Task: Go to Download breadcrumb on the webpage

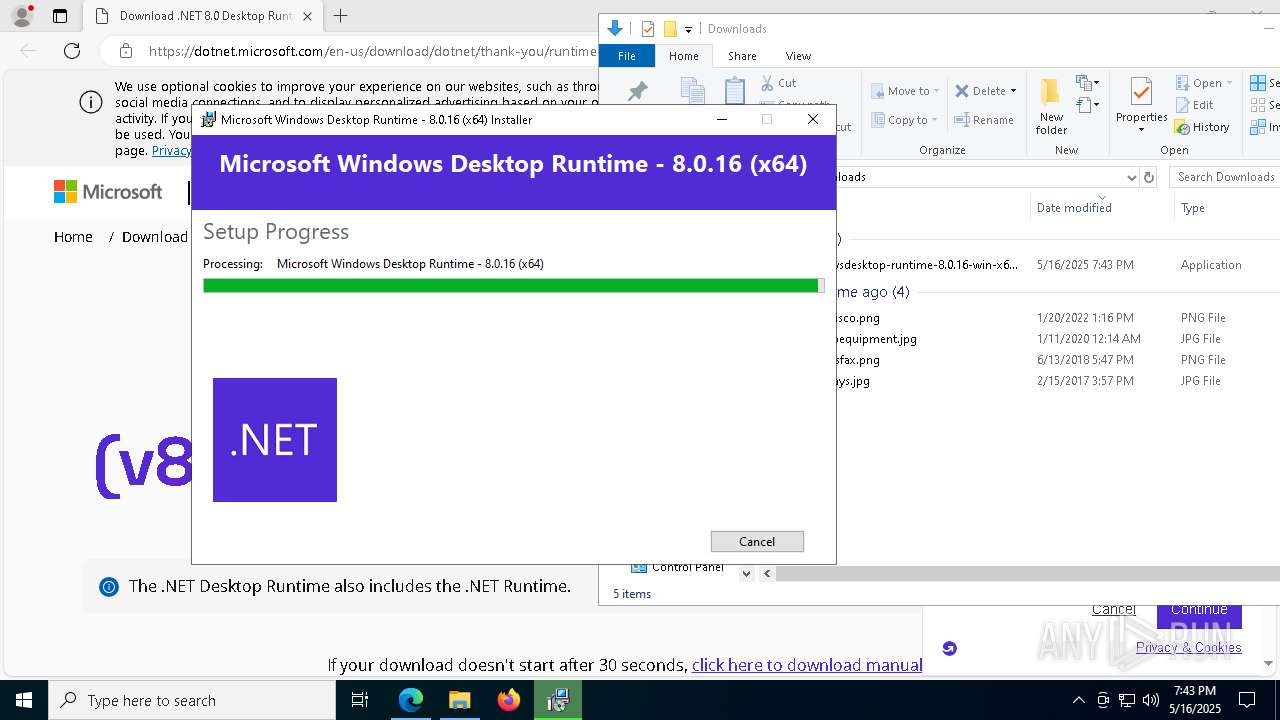Action: [155, 237]
